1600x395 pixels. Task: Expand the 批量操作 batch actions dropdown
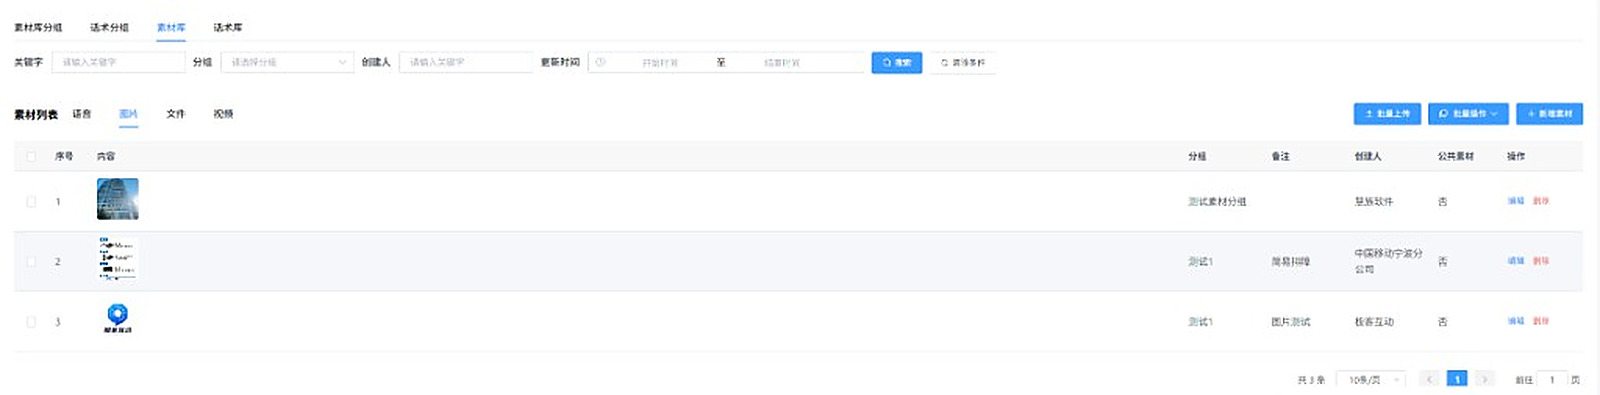pyautogui.click(x=1468, y=114)
